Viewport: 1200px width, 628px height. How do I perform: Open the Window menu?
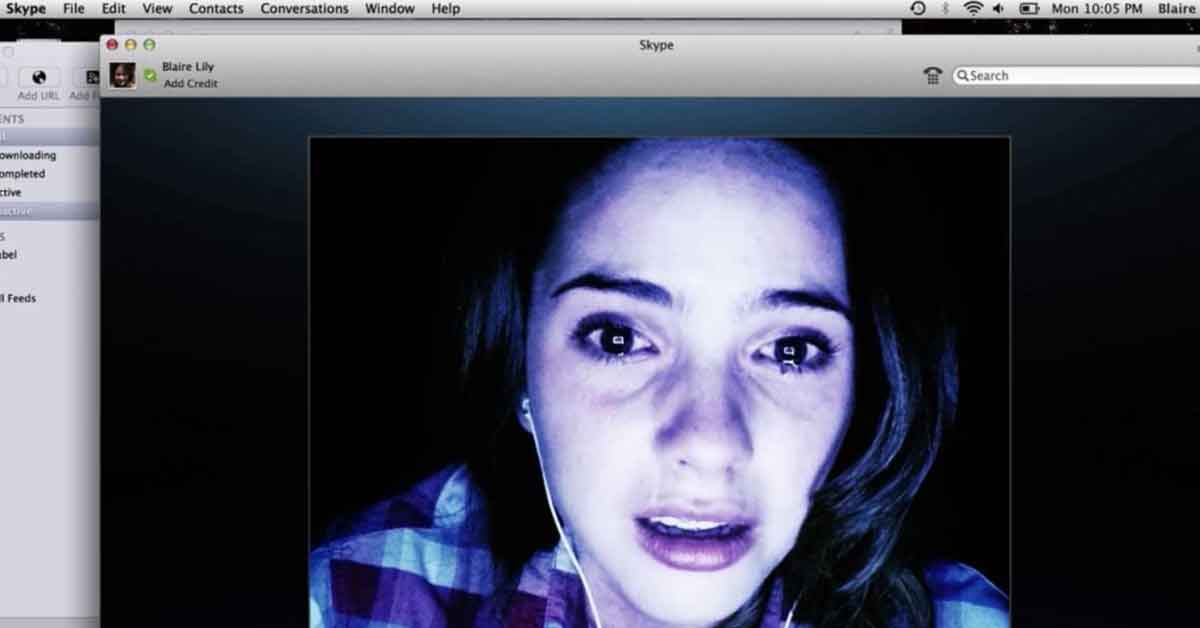click(389, 8)
